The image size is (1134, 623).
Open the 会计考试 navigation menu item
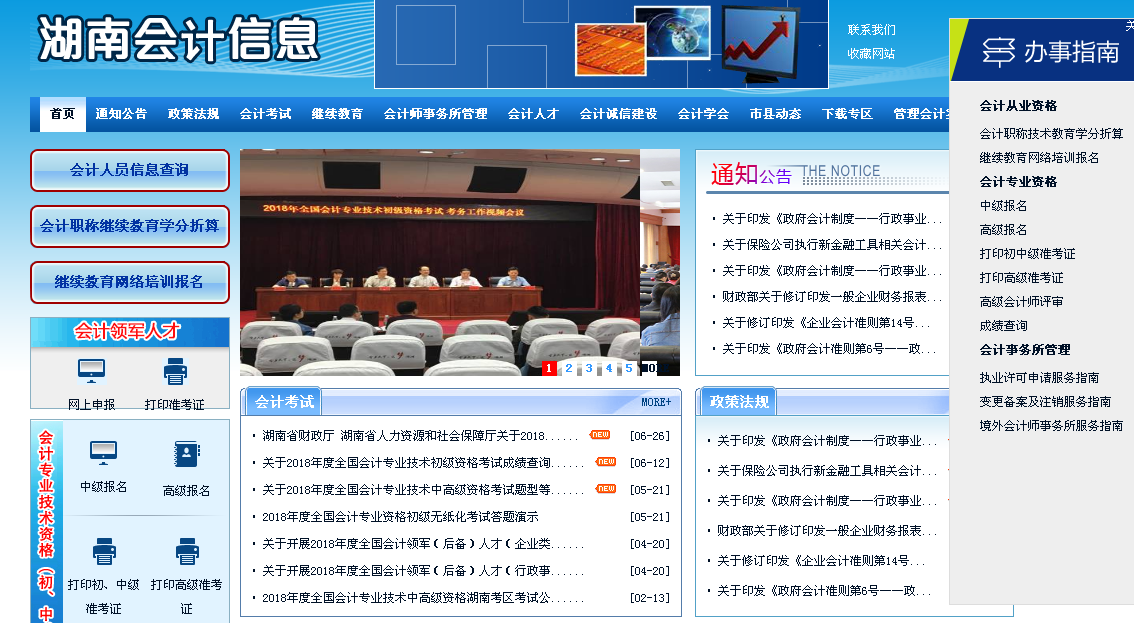[265, 114]
